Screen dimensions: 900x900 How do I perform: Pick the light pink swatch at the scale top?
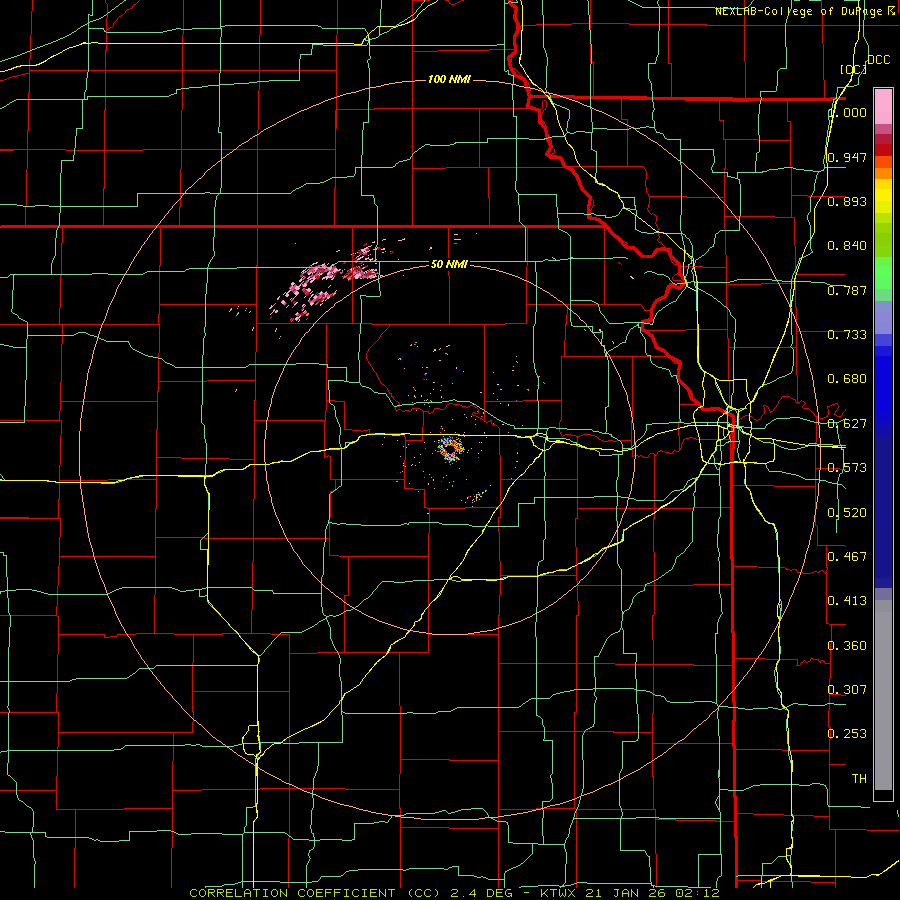pos(883,106)
